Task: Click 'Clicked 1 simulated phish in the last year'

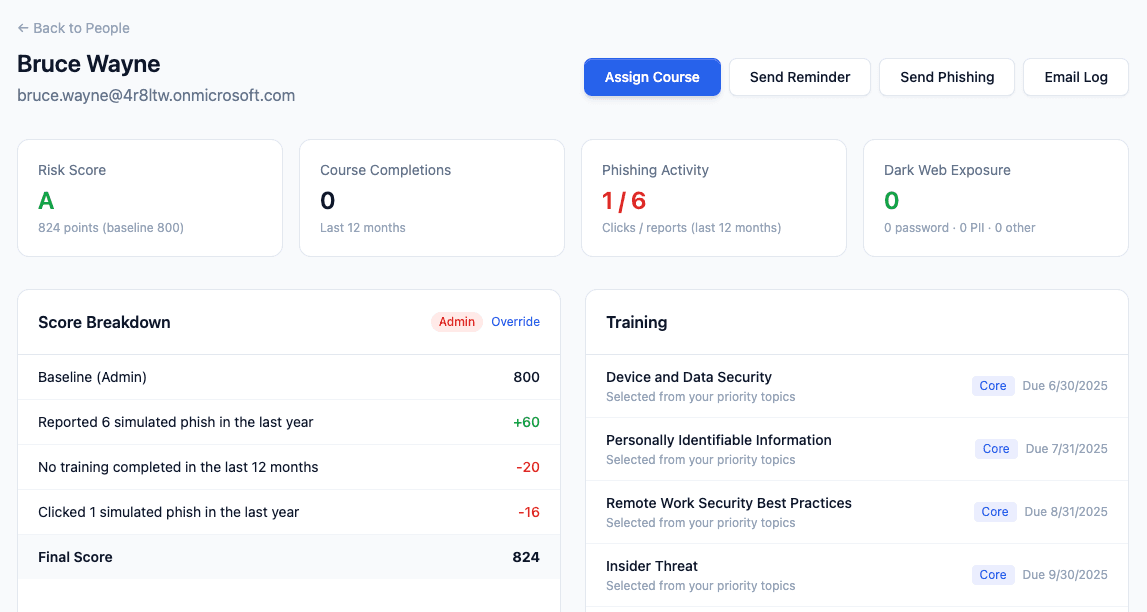Action: (x=168, y=512)
